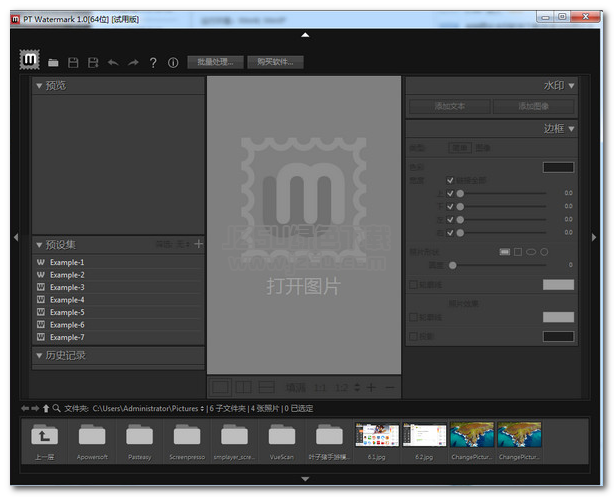Undo the last action
The width and height of the screenshot is (614, 497).
(x=113, y=63)
